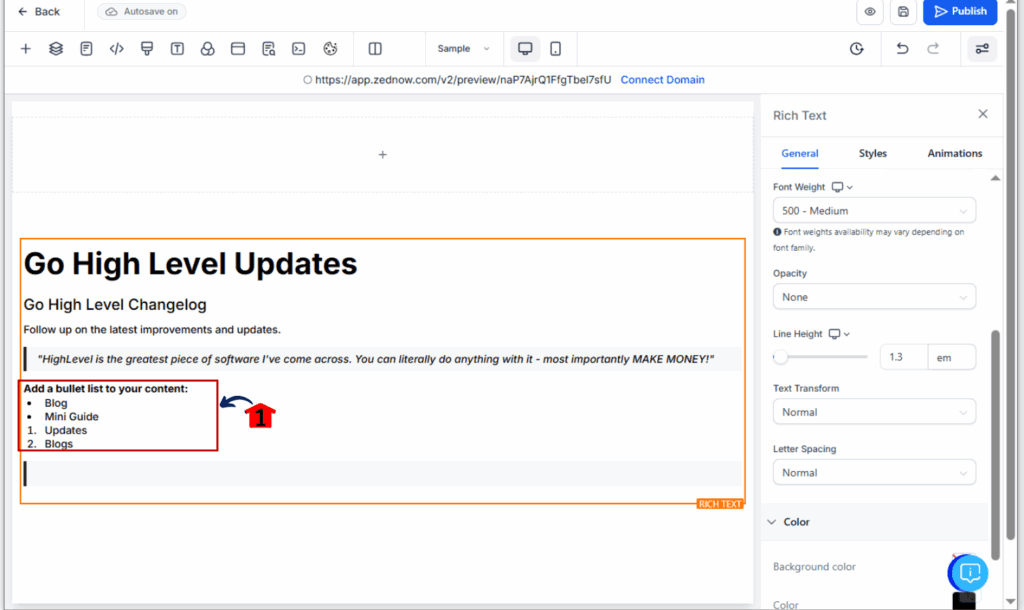Click the Mini Guide bullet item
Image resolution: width=1024 pixels, height=610 pixels.
tap(72, 417)
